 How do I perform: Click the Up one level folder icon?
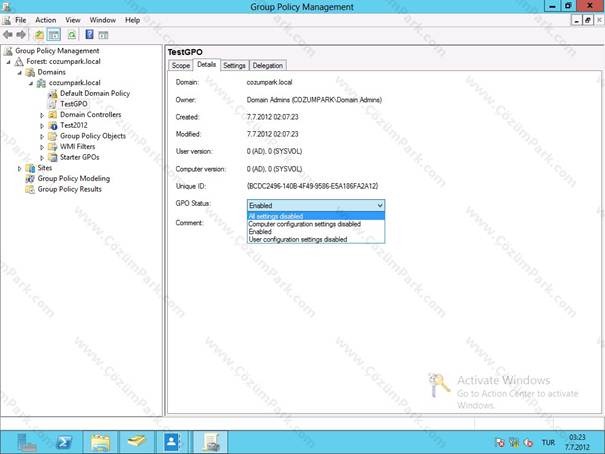(x=39, y=35)
